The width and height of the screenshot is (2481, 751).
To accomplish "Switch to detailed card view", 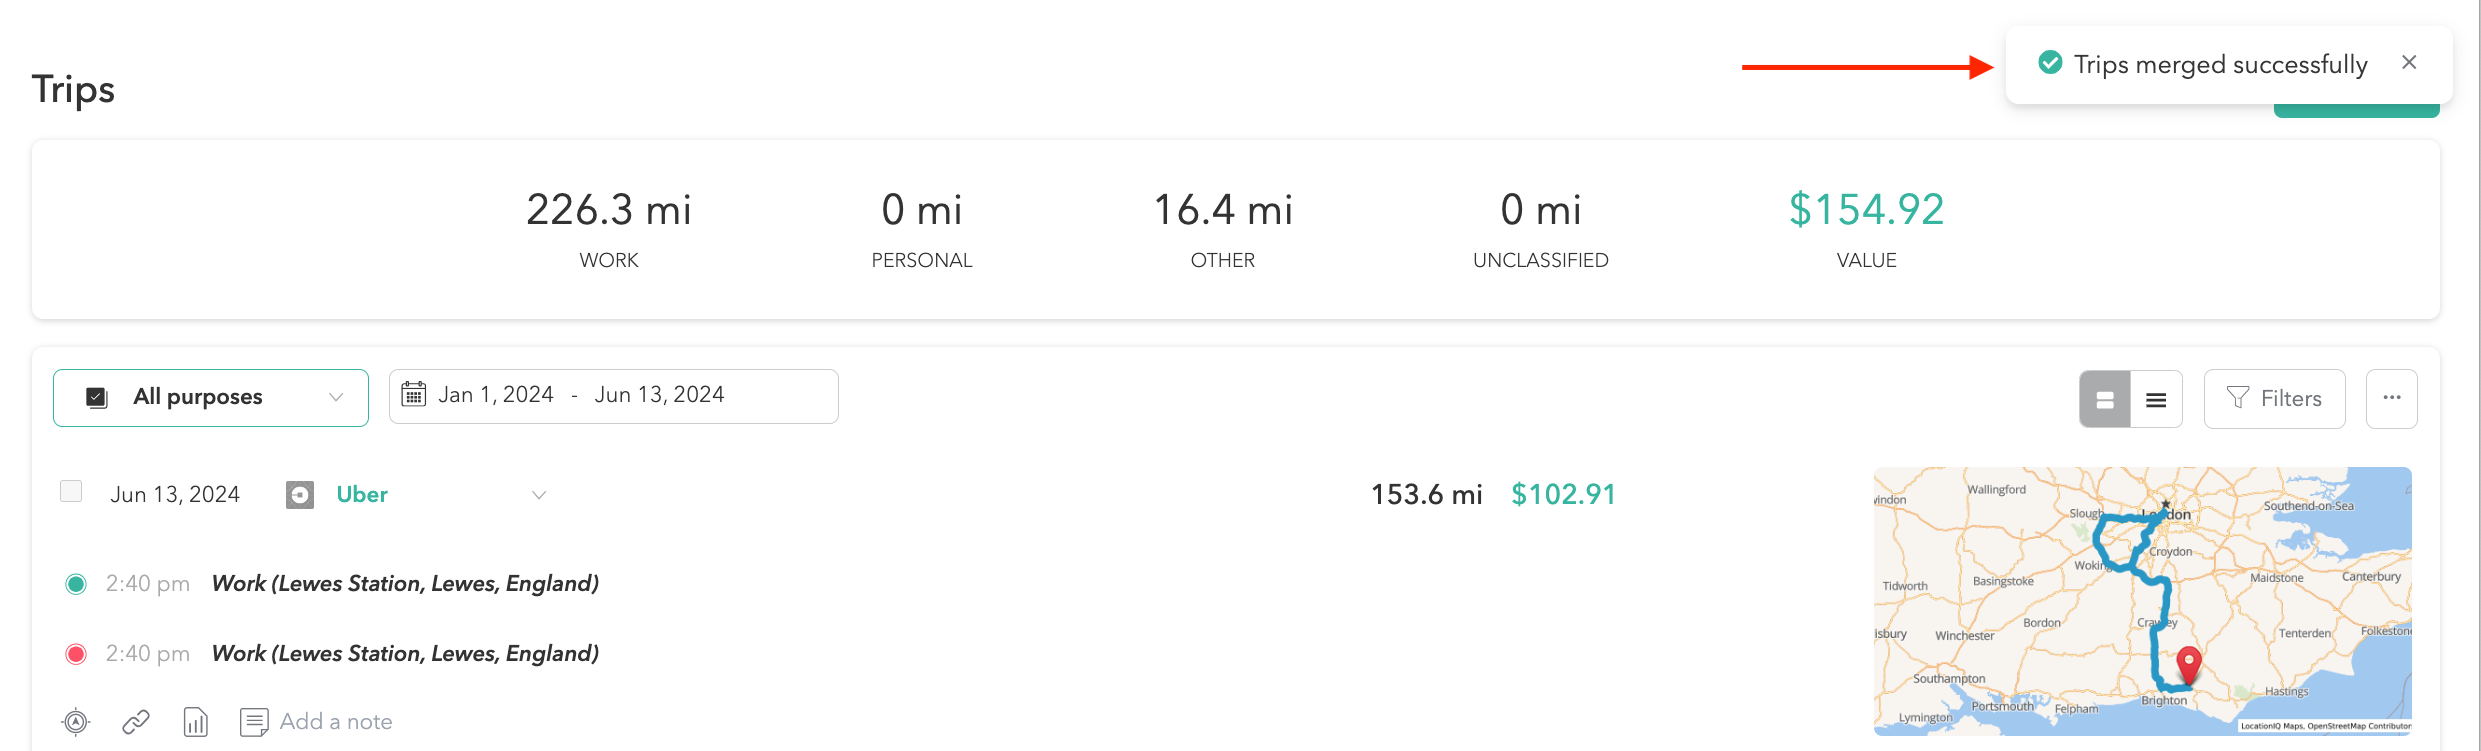I will (x=2105, y=399).
